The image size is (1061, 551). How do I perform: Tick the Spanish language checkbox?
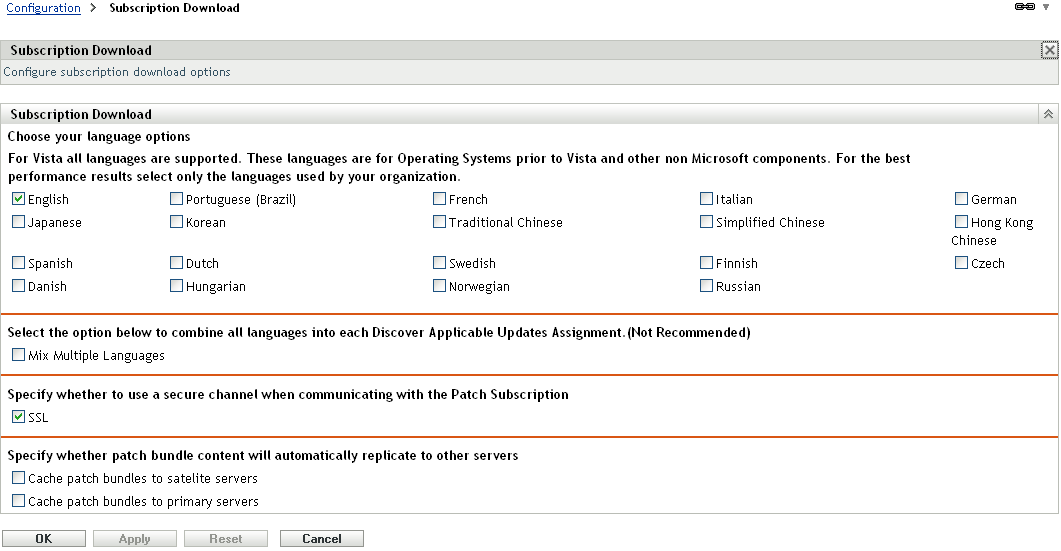point(18,263)
